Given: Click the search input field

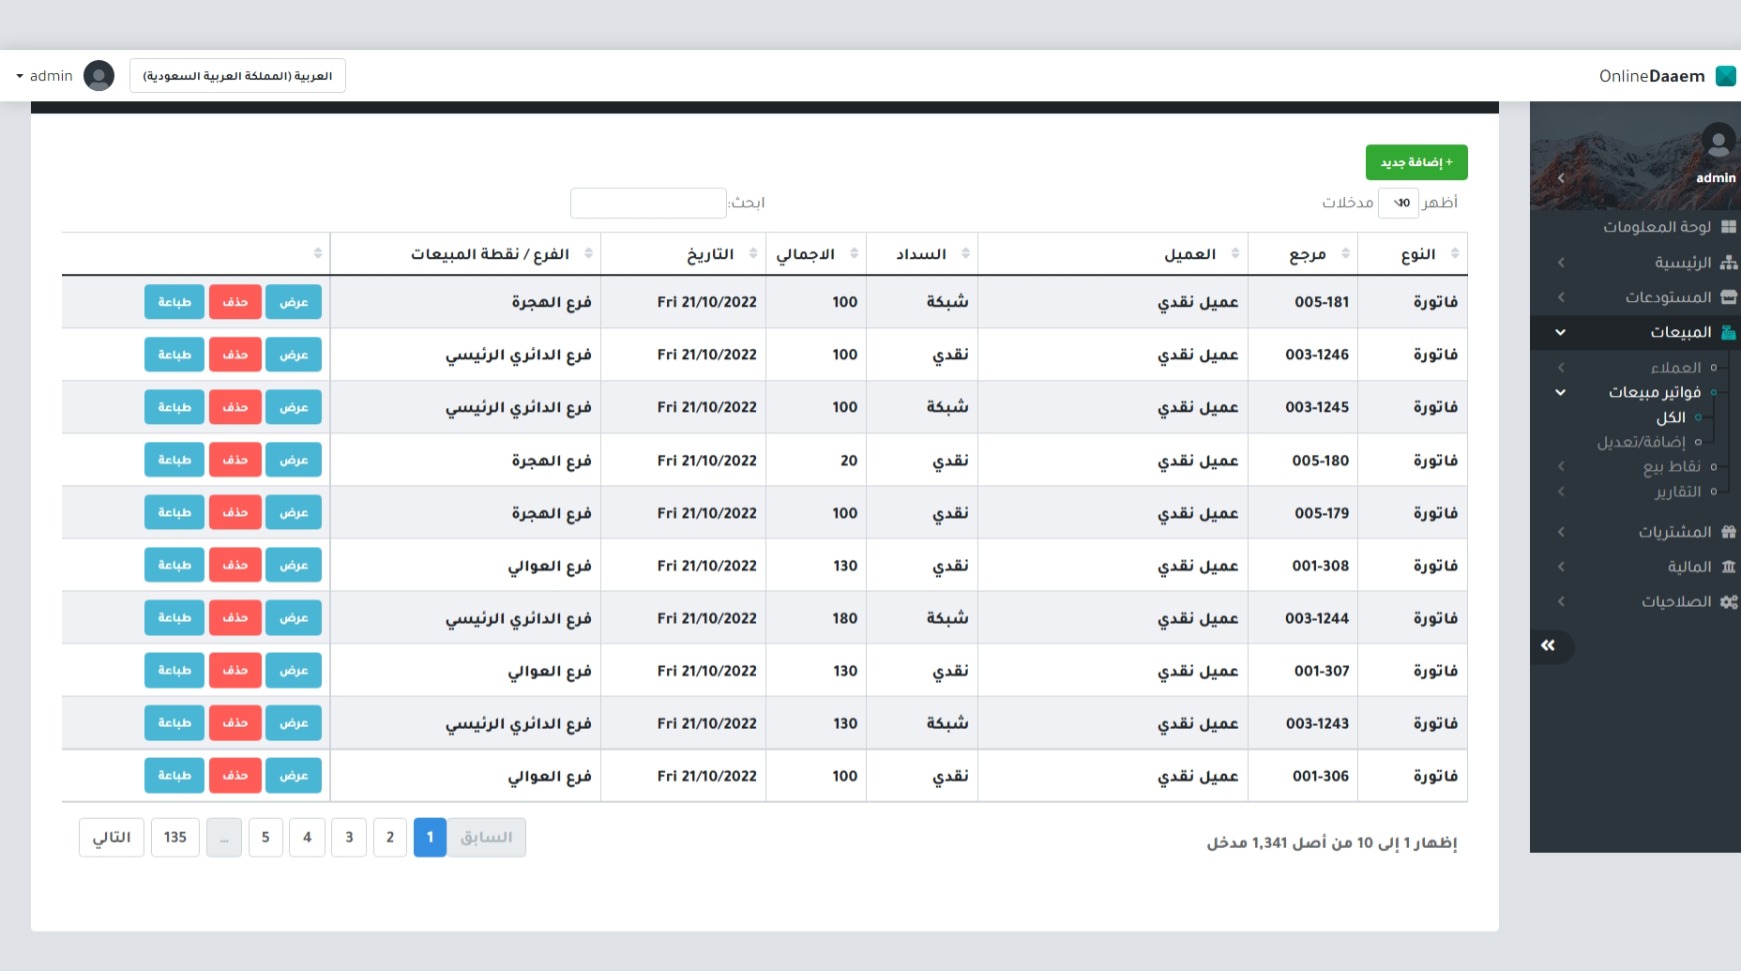Looking at the screenshot, I should click(x=648, y=203).
